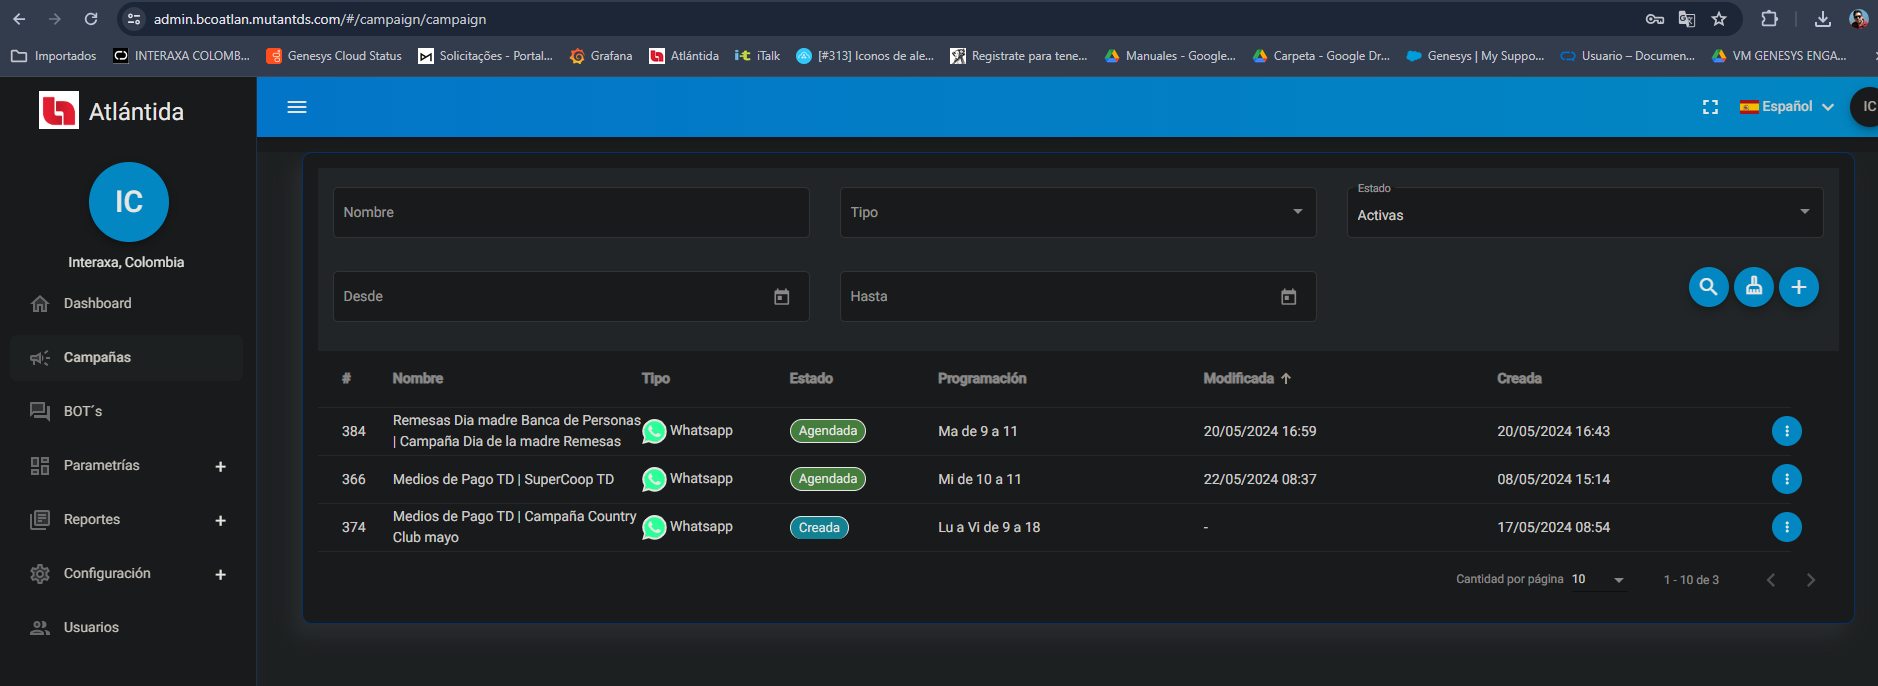Enter fullscreen mode using top bar icon
Screen dimensions: 1878x686
pos(1710,107)
